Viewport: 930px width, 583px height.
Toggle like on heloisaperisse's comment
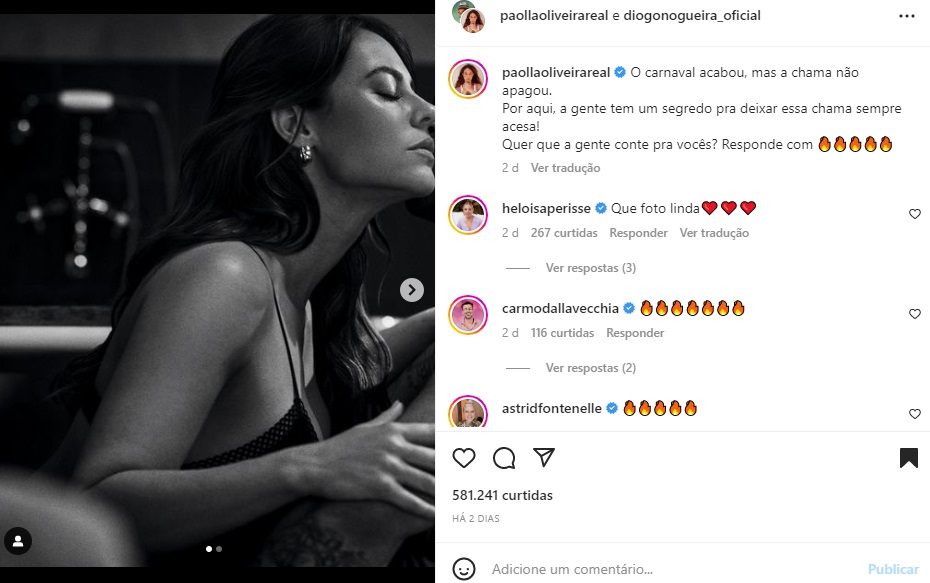(914, 214)
